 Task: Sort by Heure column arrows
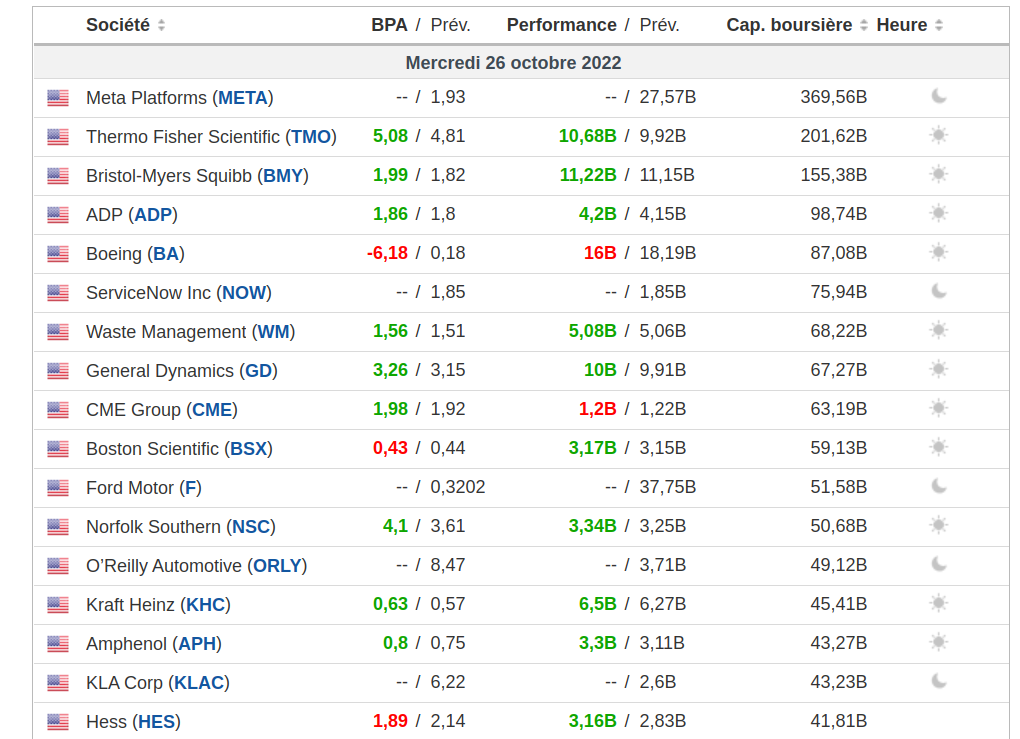(x=939, y=25)
